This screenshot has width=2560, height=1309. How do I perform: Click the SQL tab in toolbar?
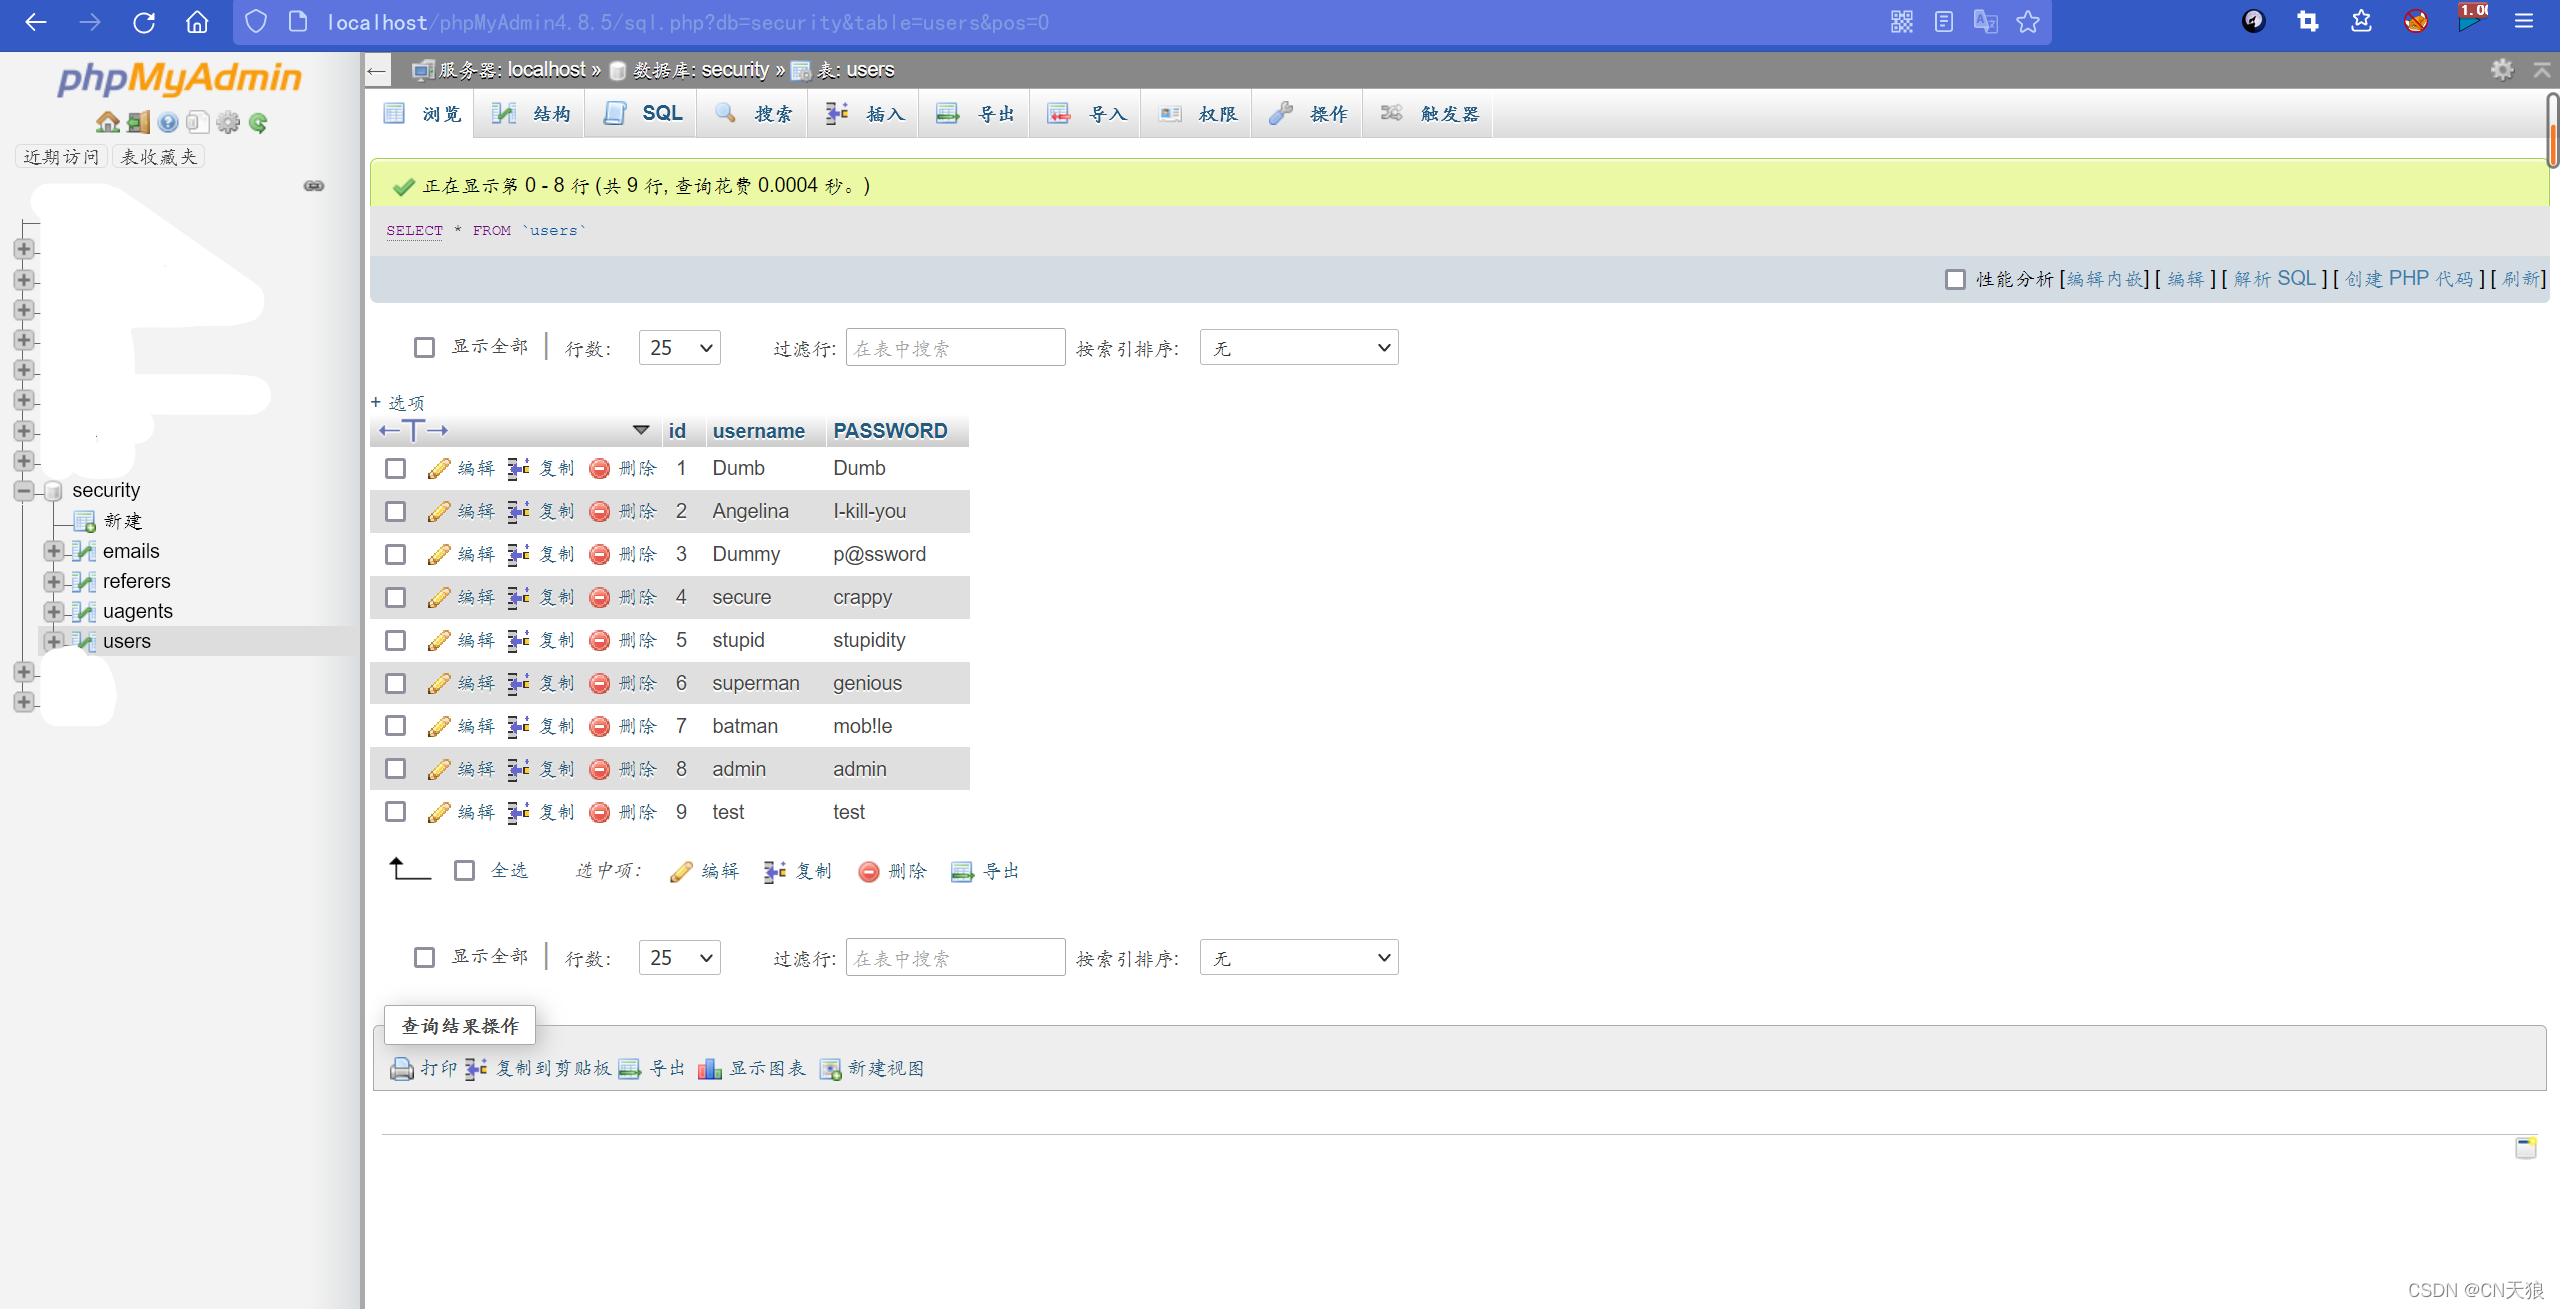[x=661, y=114]
